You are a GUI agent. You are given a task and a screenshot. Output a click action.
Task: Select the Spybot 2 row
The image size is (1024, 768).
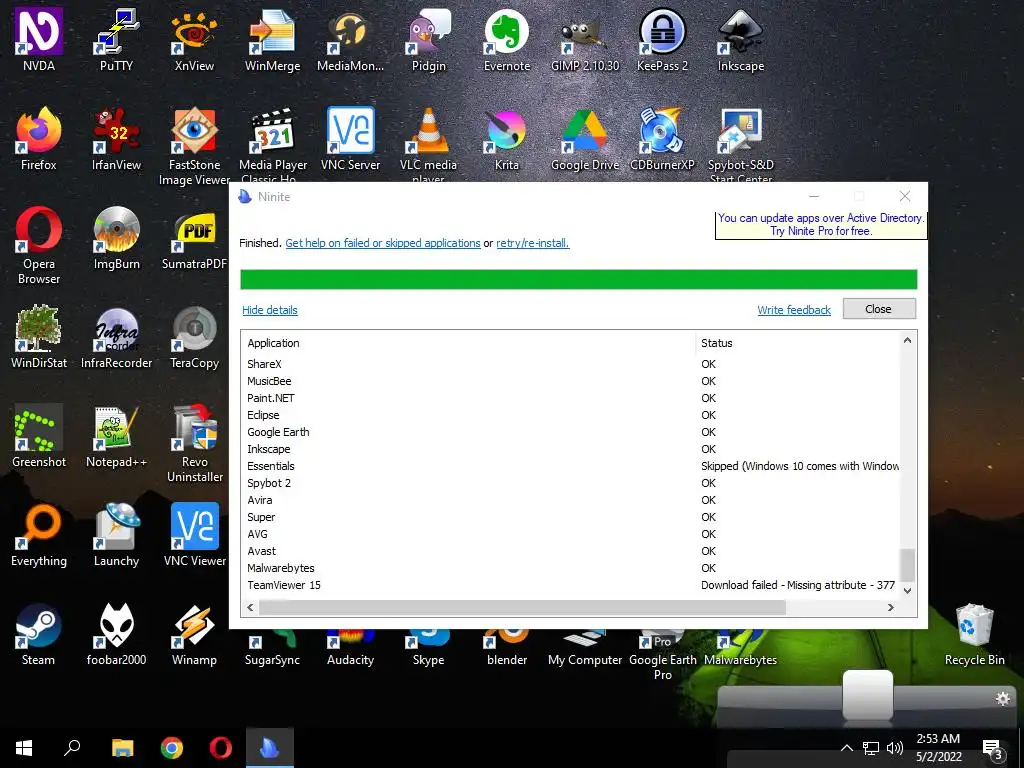[571, 483]
